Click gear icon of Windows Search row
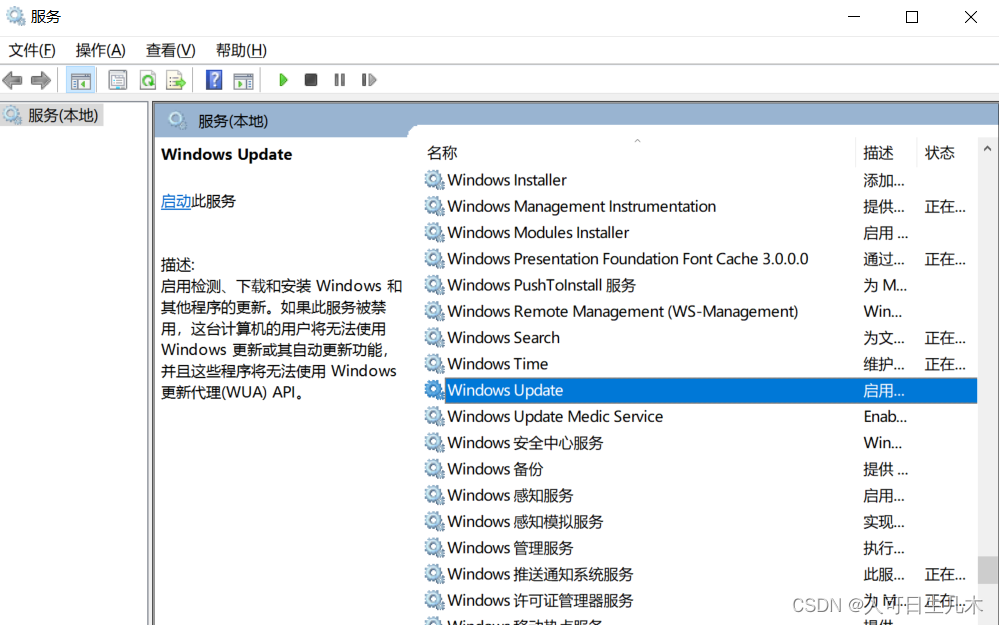 point(435,338)
